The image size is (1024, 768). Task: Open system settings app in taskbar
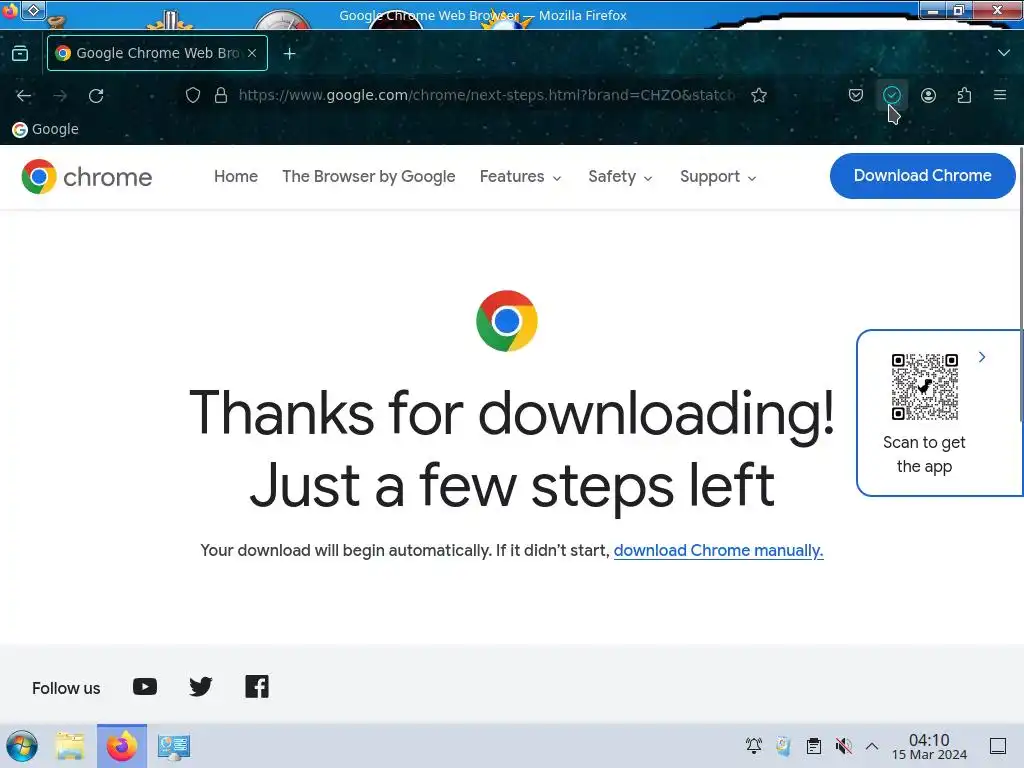click(x=173, y=746)
